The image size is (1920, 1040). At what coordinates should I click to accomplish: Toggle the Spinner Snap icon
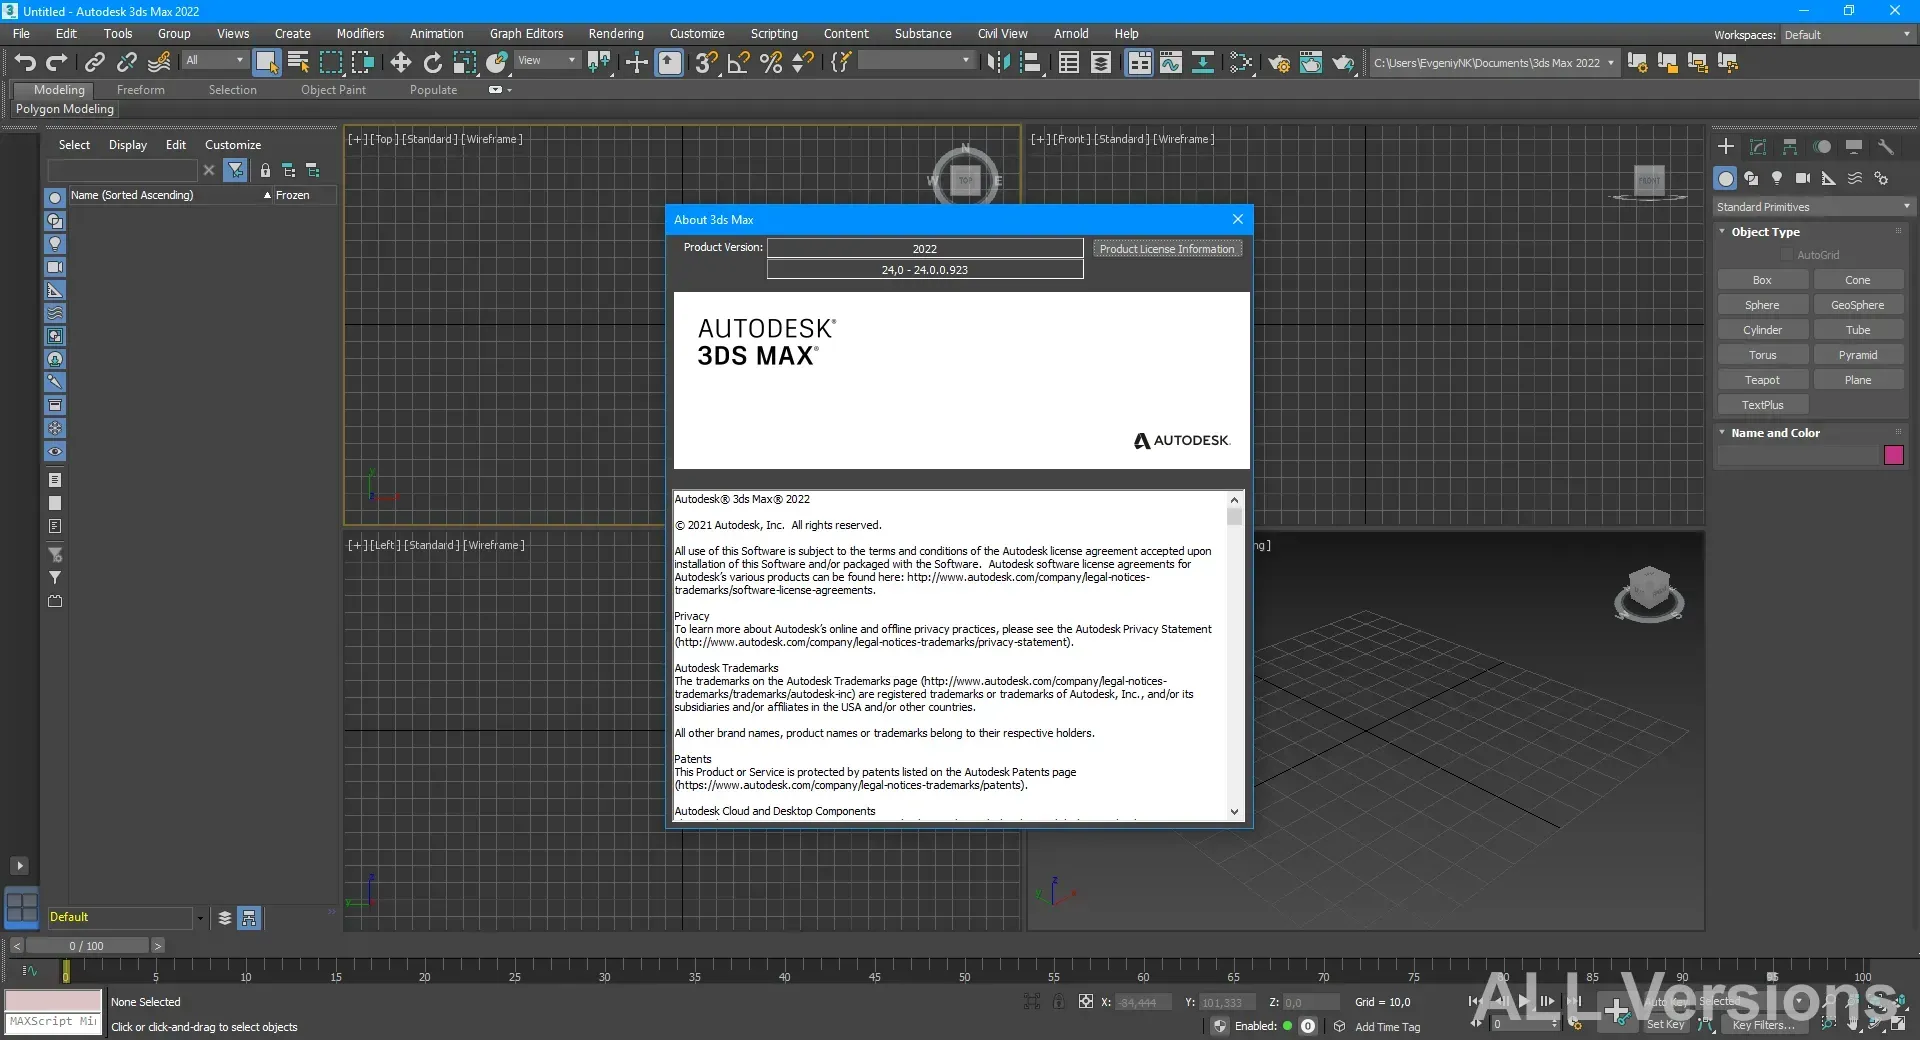[x=802, y=62]
